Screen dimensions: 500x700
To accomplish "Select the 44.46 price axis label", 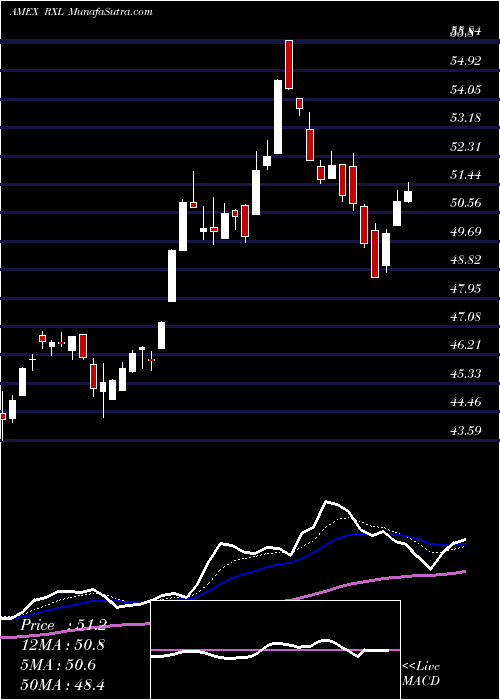I will coord(466,402).
